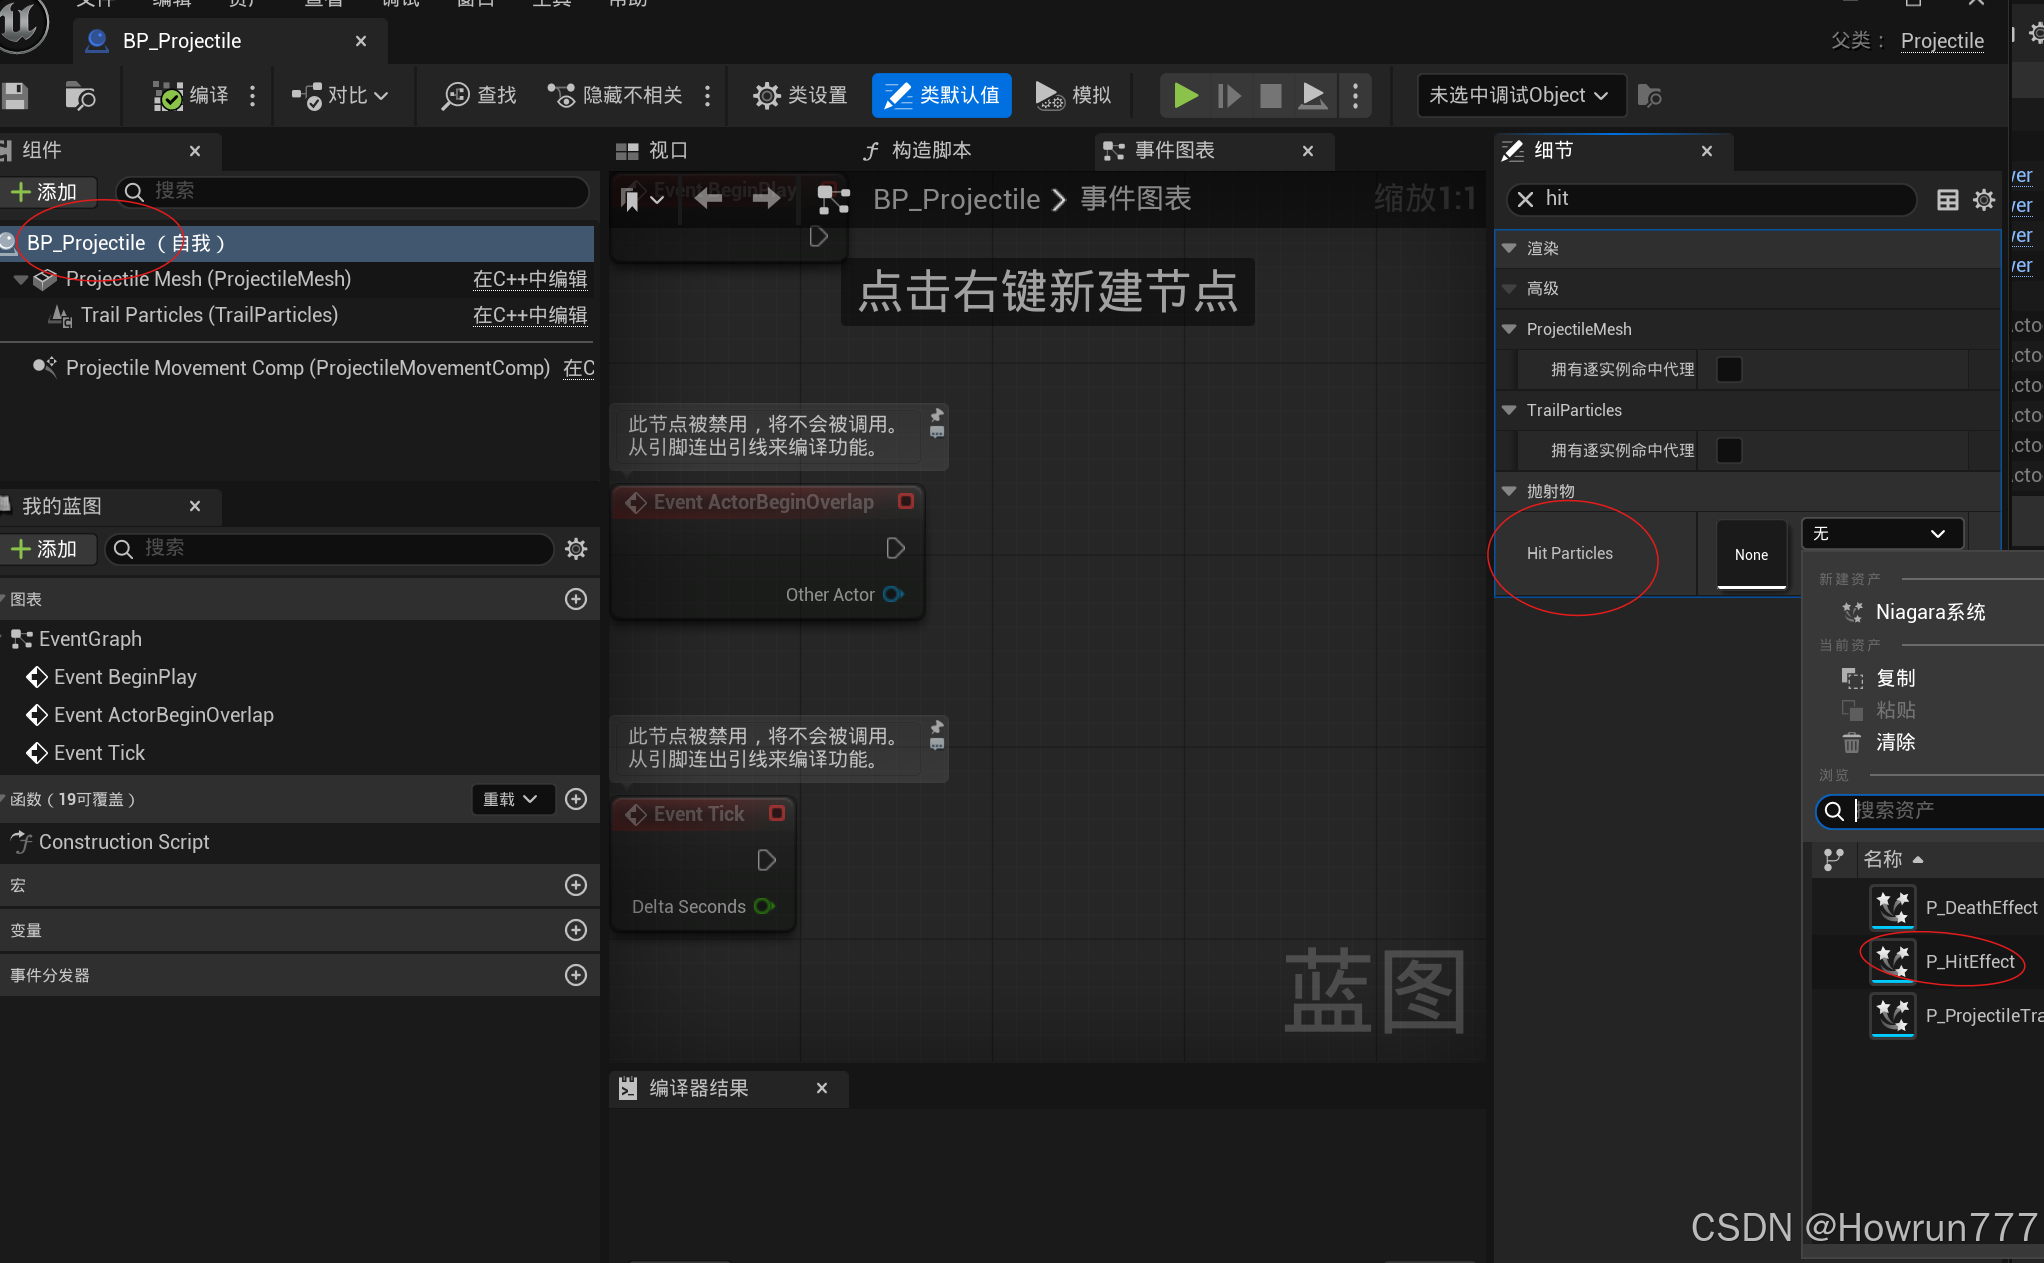Open Class Settings (类设置) gear icon

pos(767,96)
